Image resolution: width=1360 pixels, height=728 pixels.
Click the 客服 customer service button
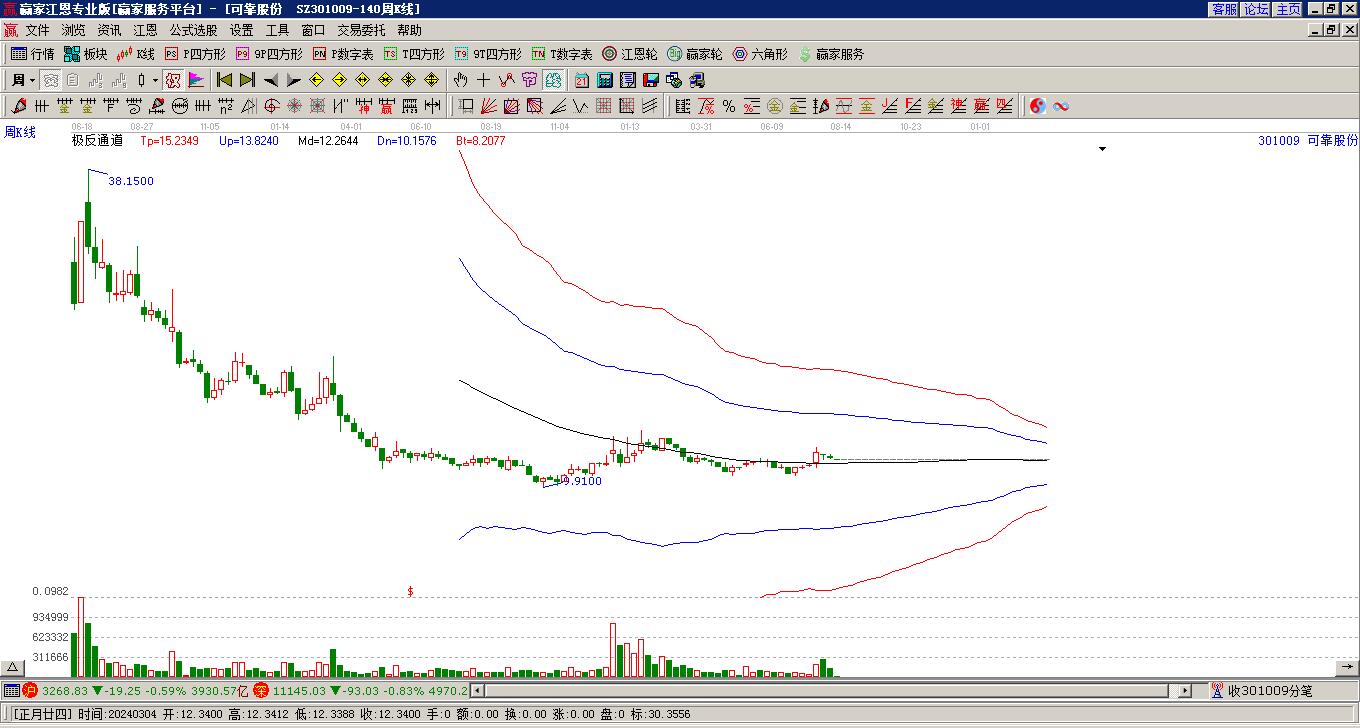[x=1224, y=8]
